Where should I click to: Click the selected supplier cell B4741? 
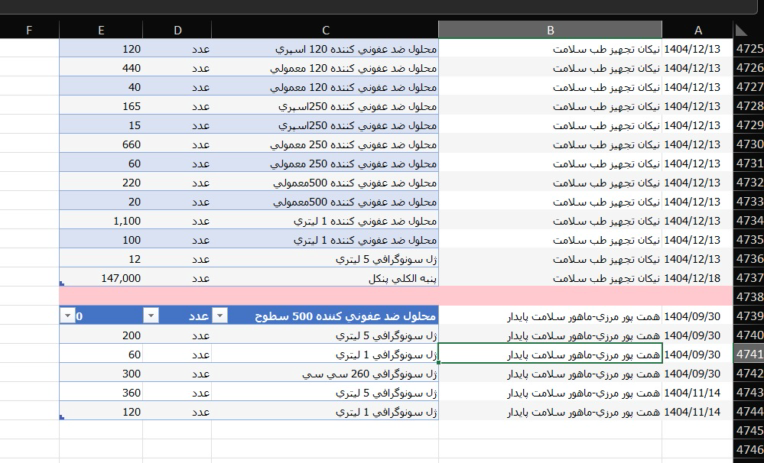[550, 354]
